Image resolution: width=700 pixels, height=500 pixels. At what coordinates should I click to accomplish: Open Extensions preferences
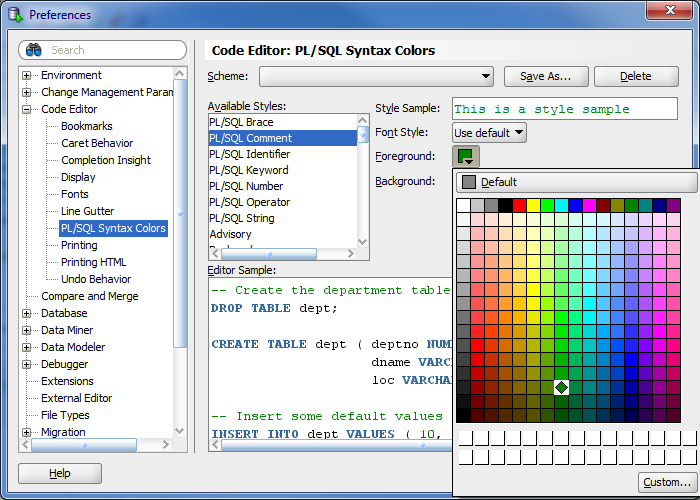pyautogui.click(x=67, y=381)
